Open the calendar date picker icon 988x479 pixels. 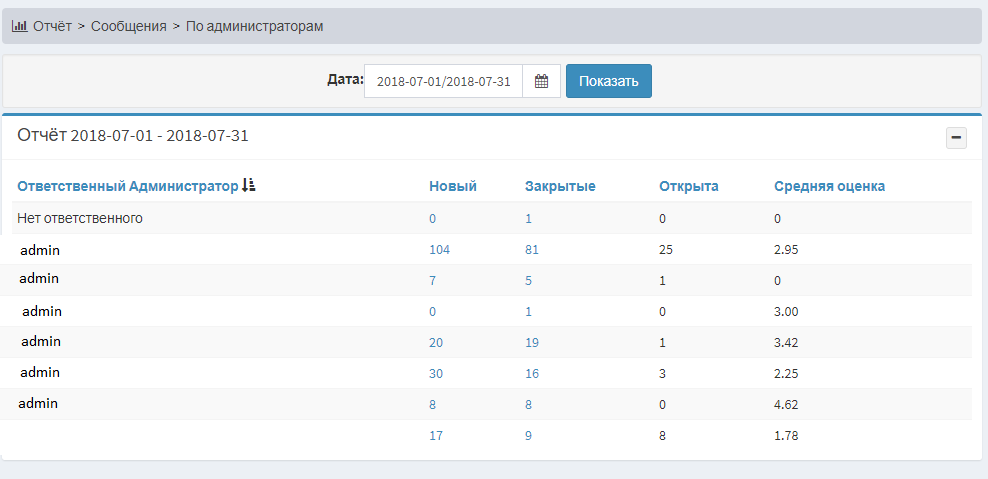click(x=541, y=81)
